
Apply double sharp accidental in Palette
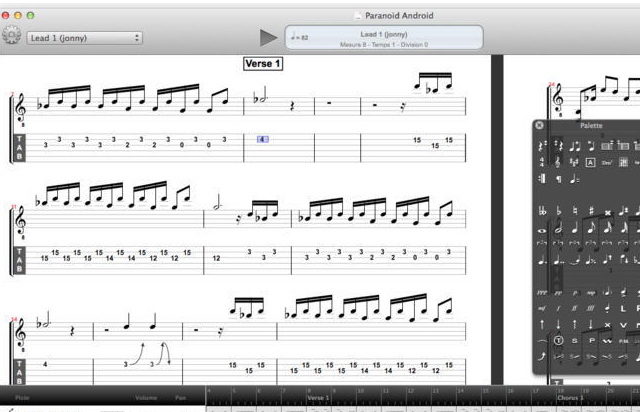[607, 212]
